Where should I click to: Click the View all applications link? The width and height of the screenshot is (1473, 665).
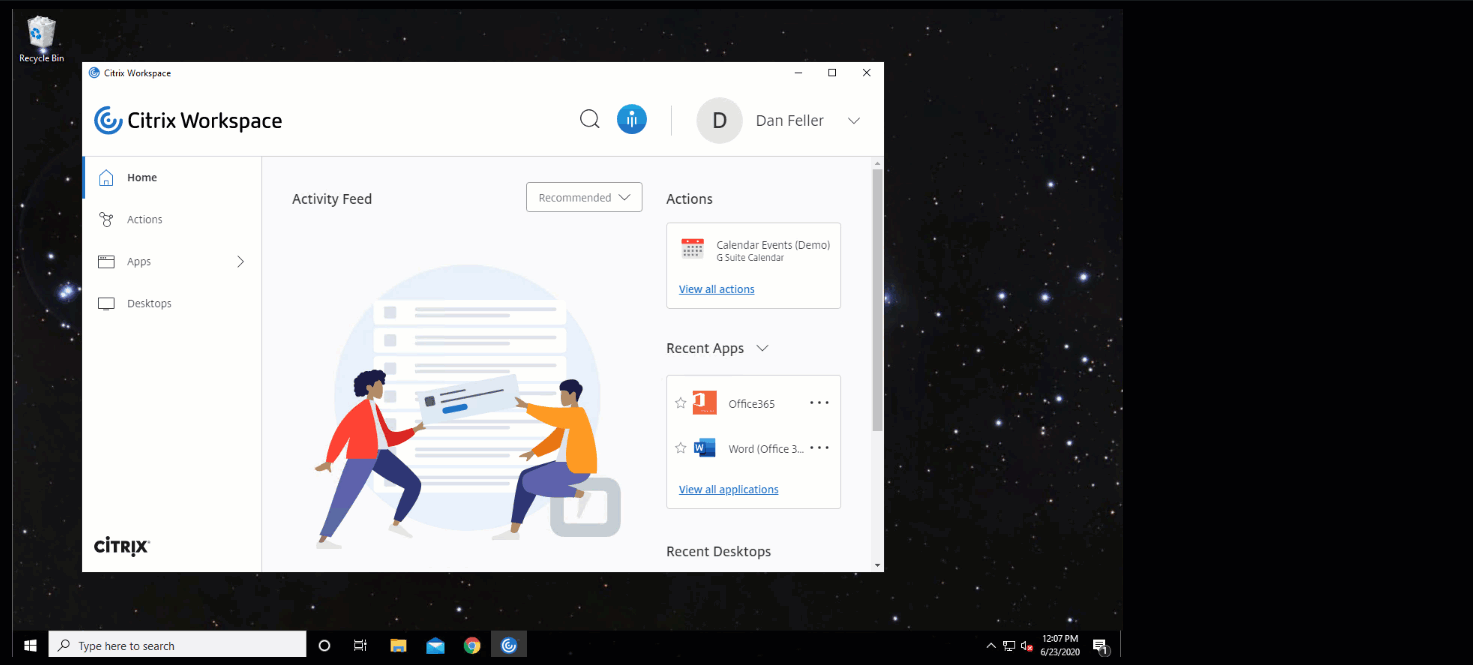(728, 489)
